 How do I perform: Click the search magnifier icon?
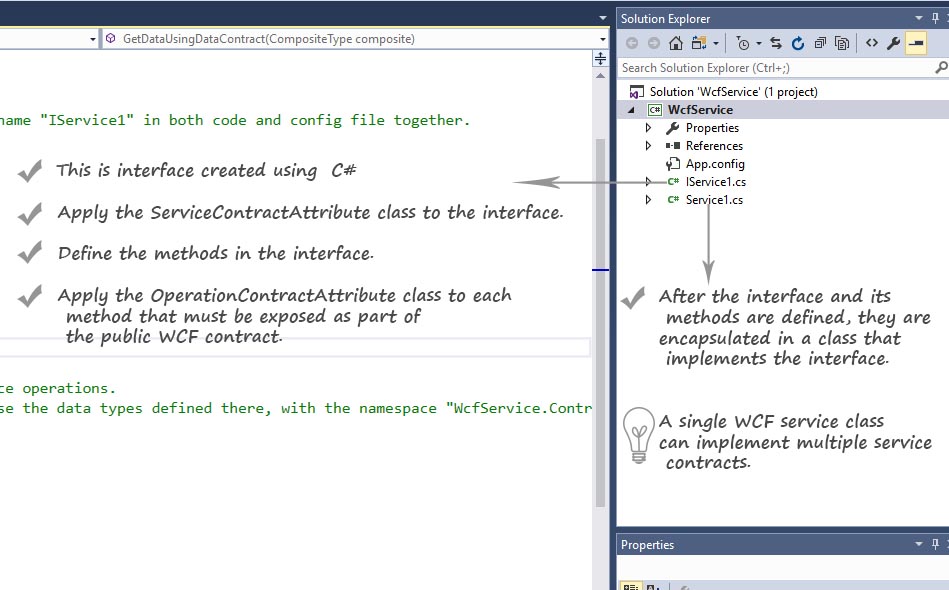pos(941,67)
